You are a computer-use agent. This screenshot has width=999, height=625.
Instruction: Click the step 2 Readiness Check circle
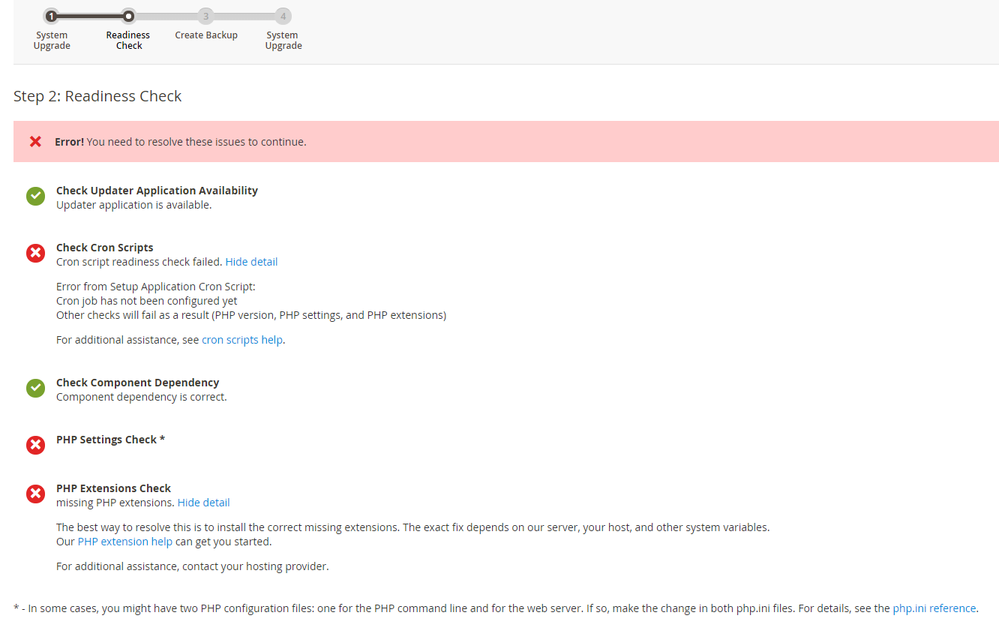coord(128,16)
